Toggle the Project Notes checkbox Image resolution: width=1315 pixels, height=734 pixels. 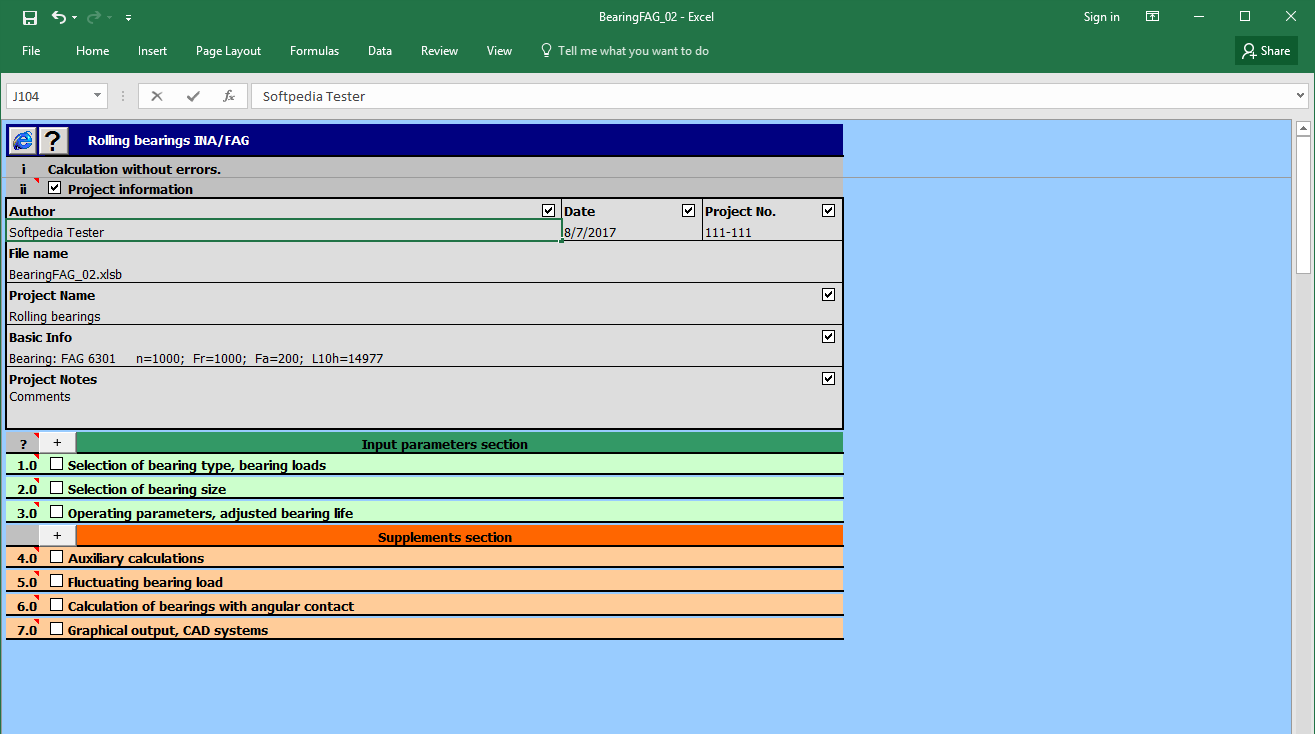point(828,379)
